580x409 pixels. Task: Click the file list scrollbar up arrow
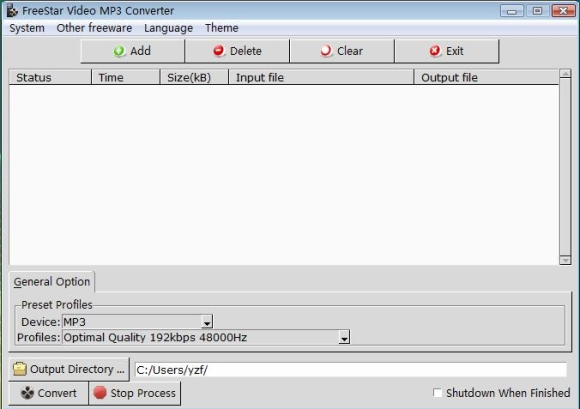565,74
